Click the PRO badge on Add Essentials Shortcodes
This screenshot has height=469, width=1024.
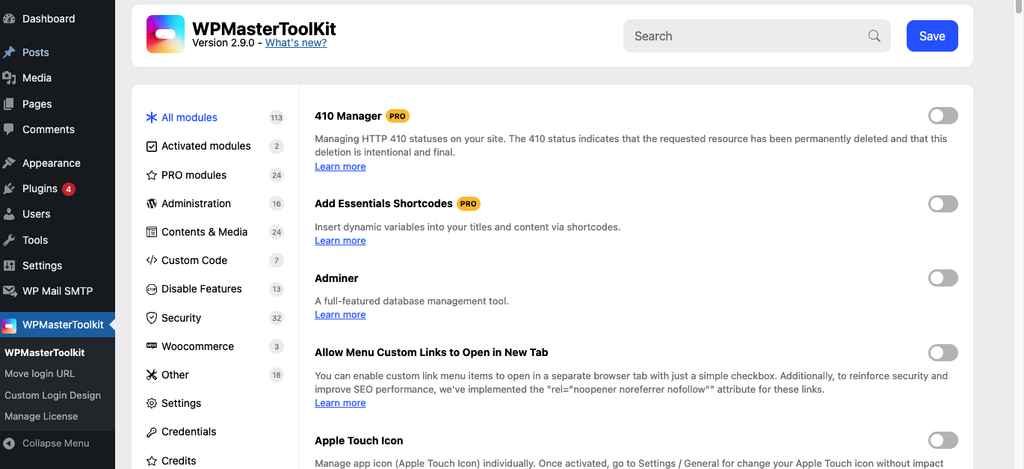pyautogui.click(x=468, y=204)
